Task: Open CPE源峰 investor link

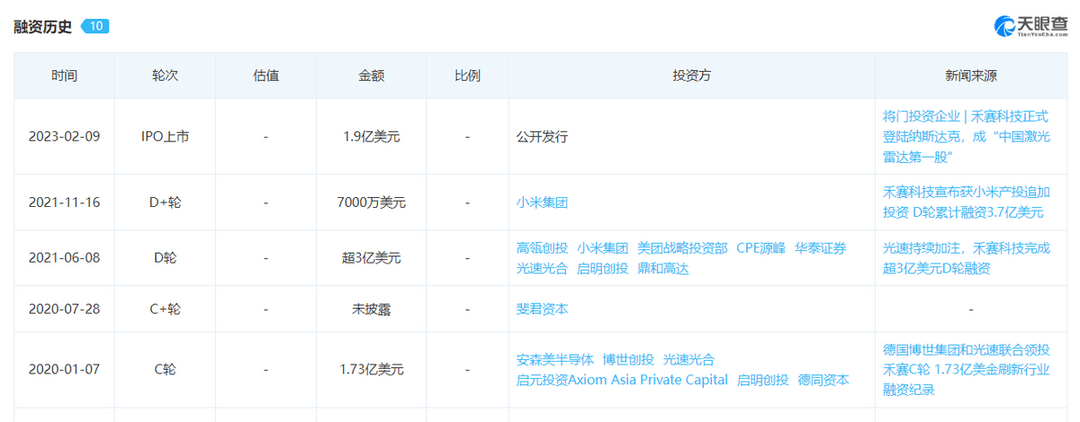Action: [x=761, y=249]
